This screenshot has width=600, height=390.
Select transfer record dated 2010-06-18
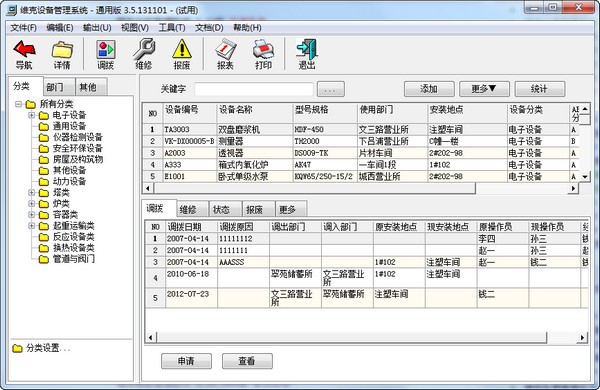pyautogui.click(x=366, y=278)
